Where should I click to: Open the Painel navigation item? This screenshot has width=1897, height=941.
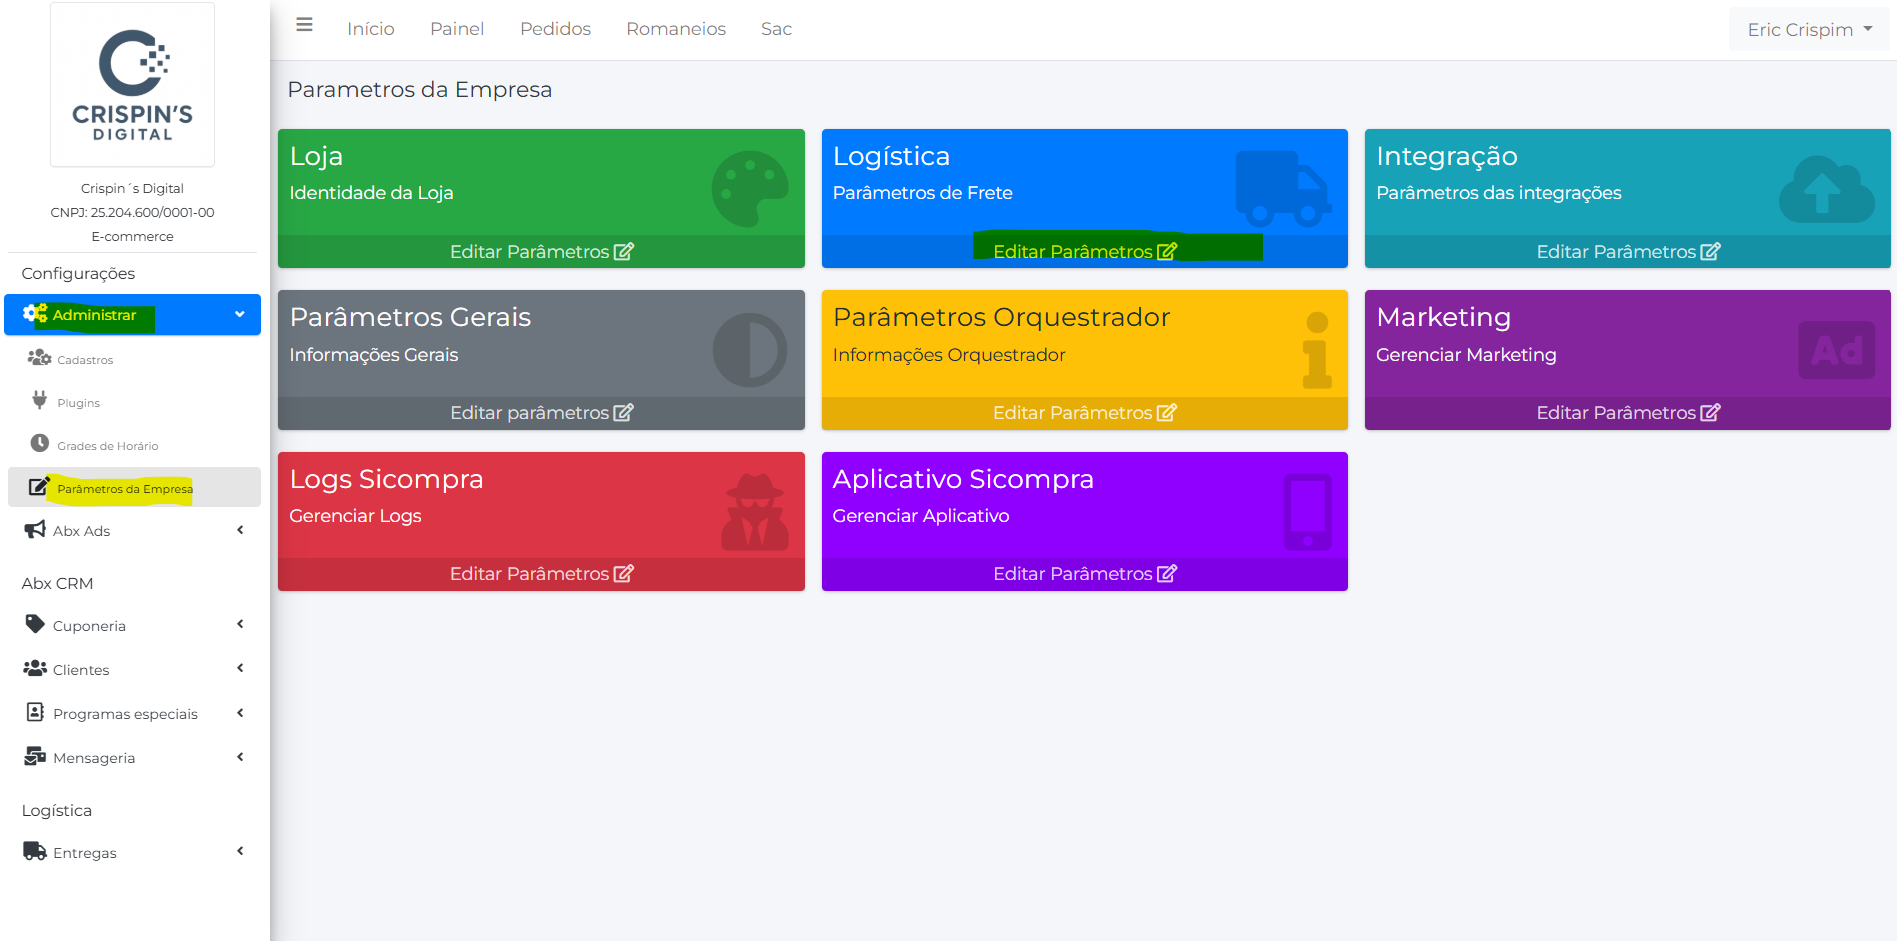457,29
